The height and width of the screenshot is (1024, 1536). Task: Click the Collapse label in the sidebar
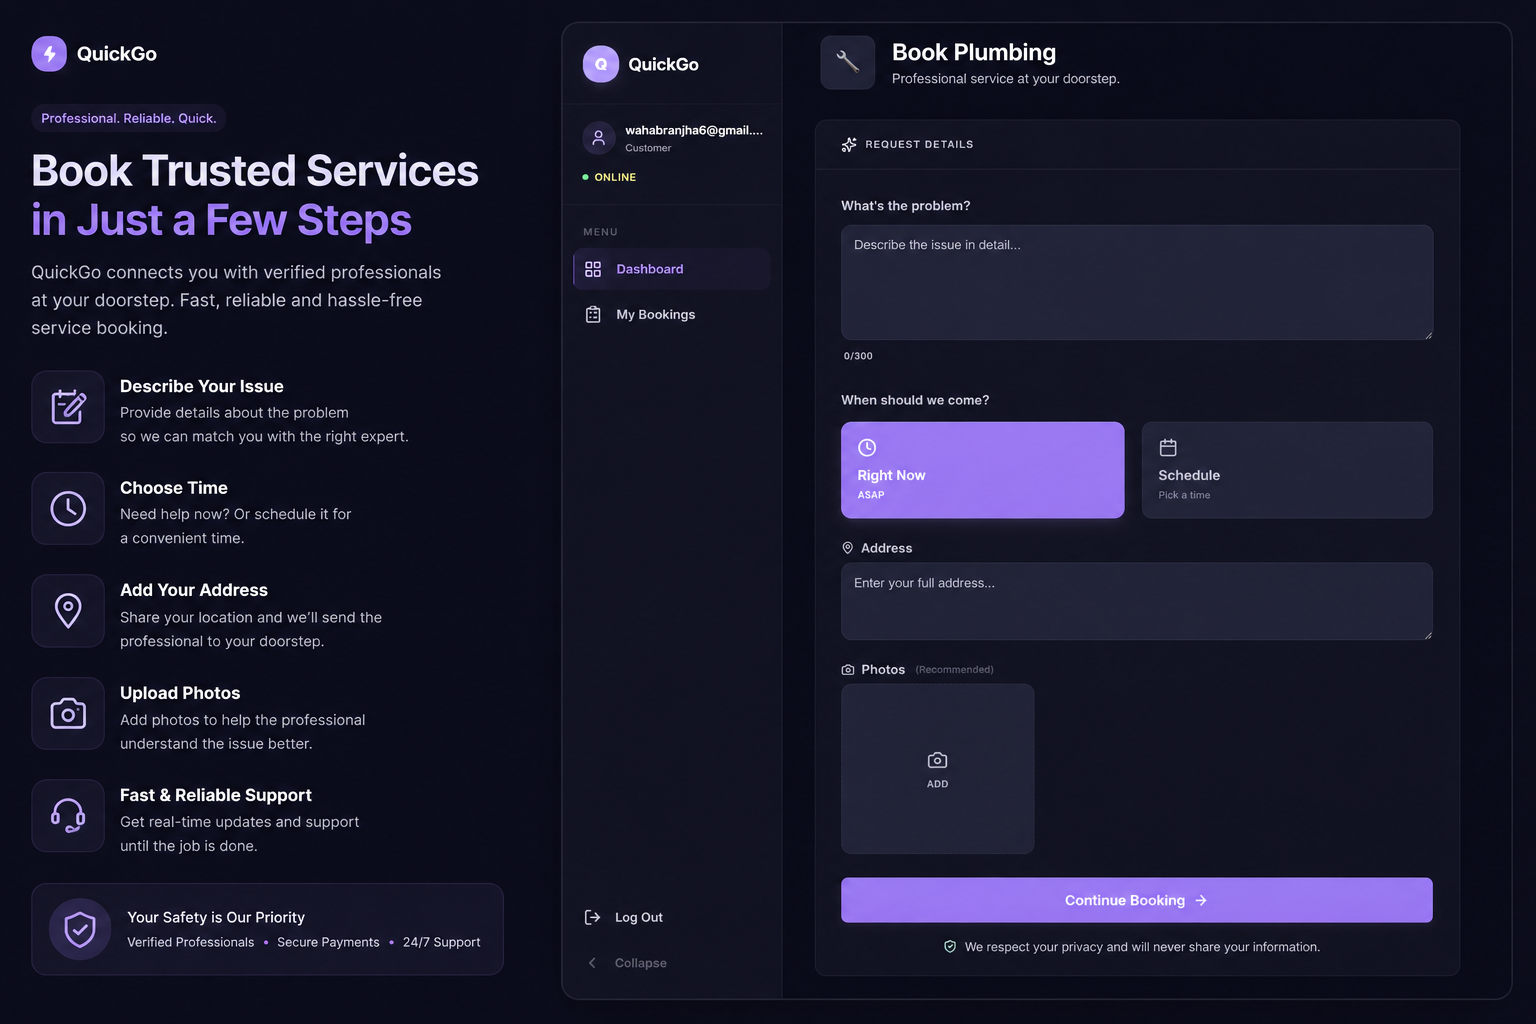click(641, 963)
